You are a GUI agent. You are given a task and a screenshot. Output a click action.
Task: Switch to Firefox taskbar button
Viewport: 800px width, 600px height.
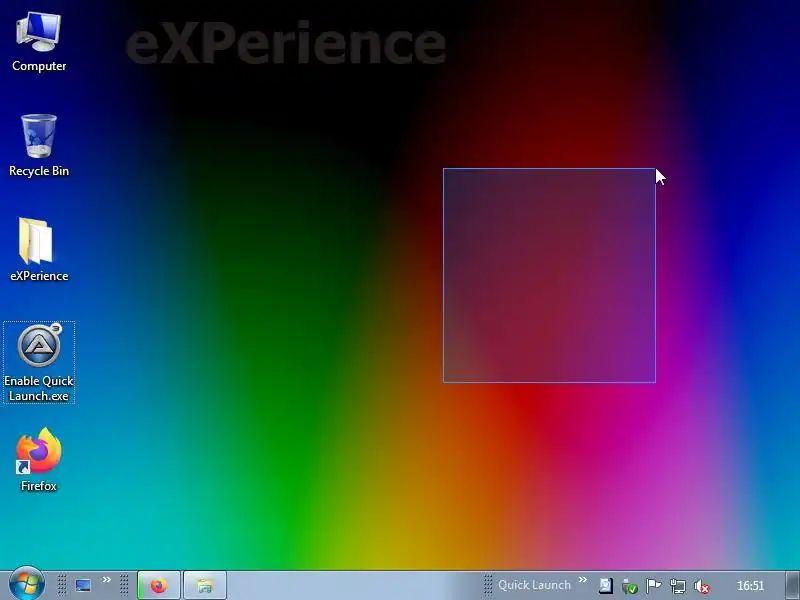tap(159, 585)
